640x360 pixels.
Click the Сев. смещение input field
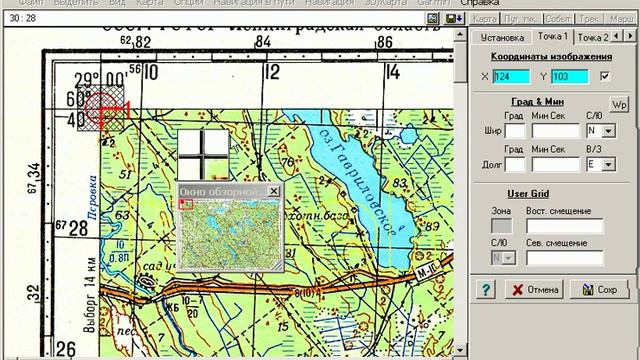click(x=564, y=258)
